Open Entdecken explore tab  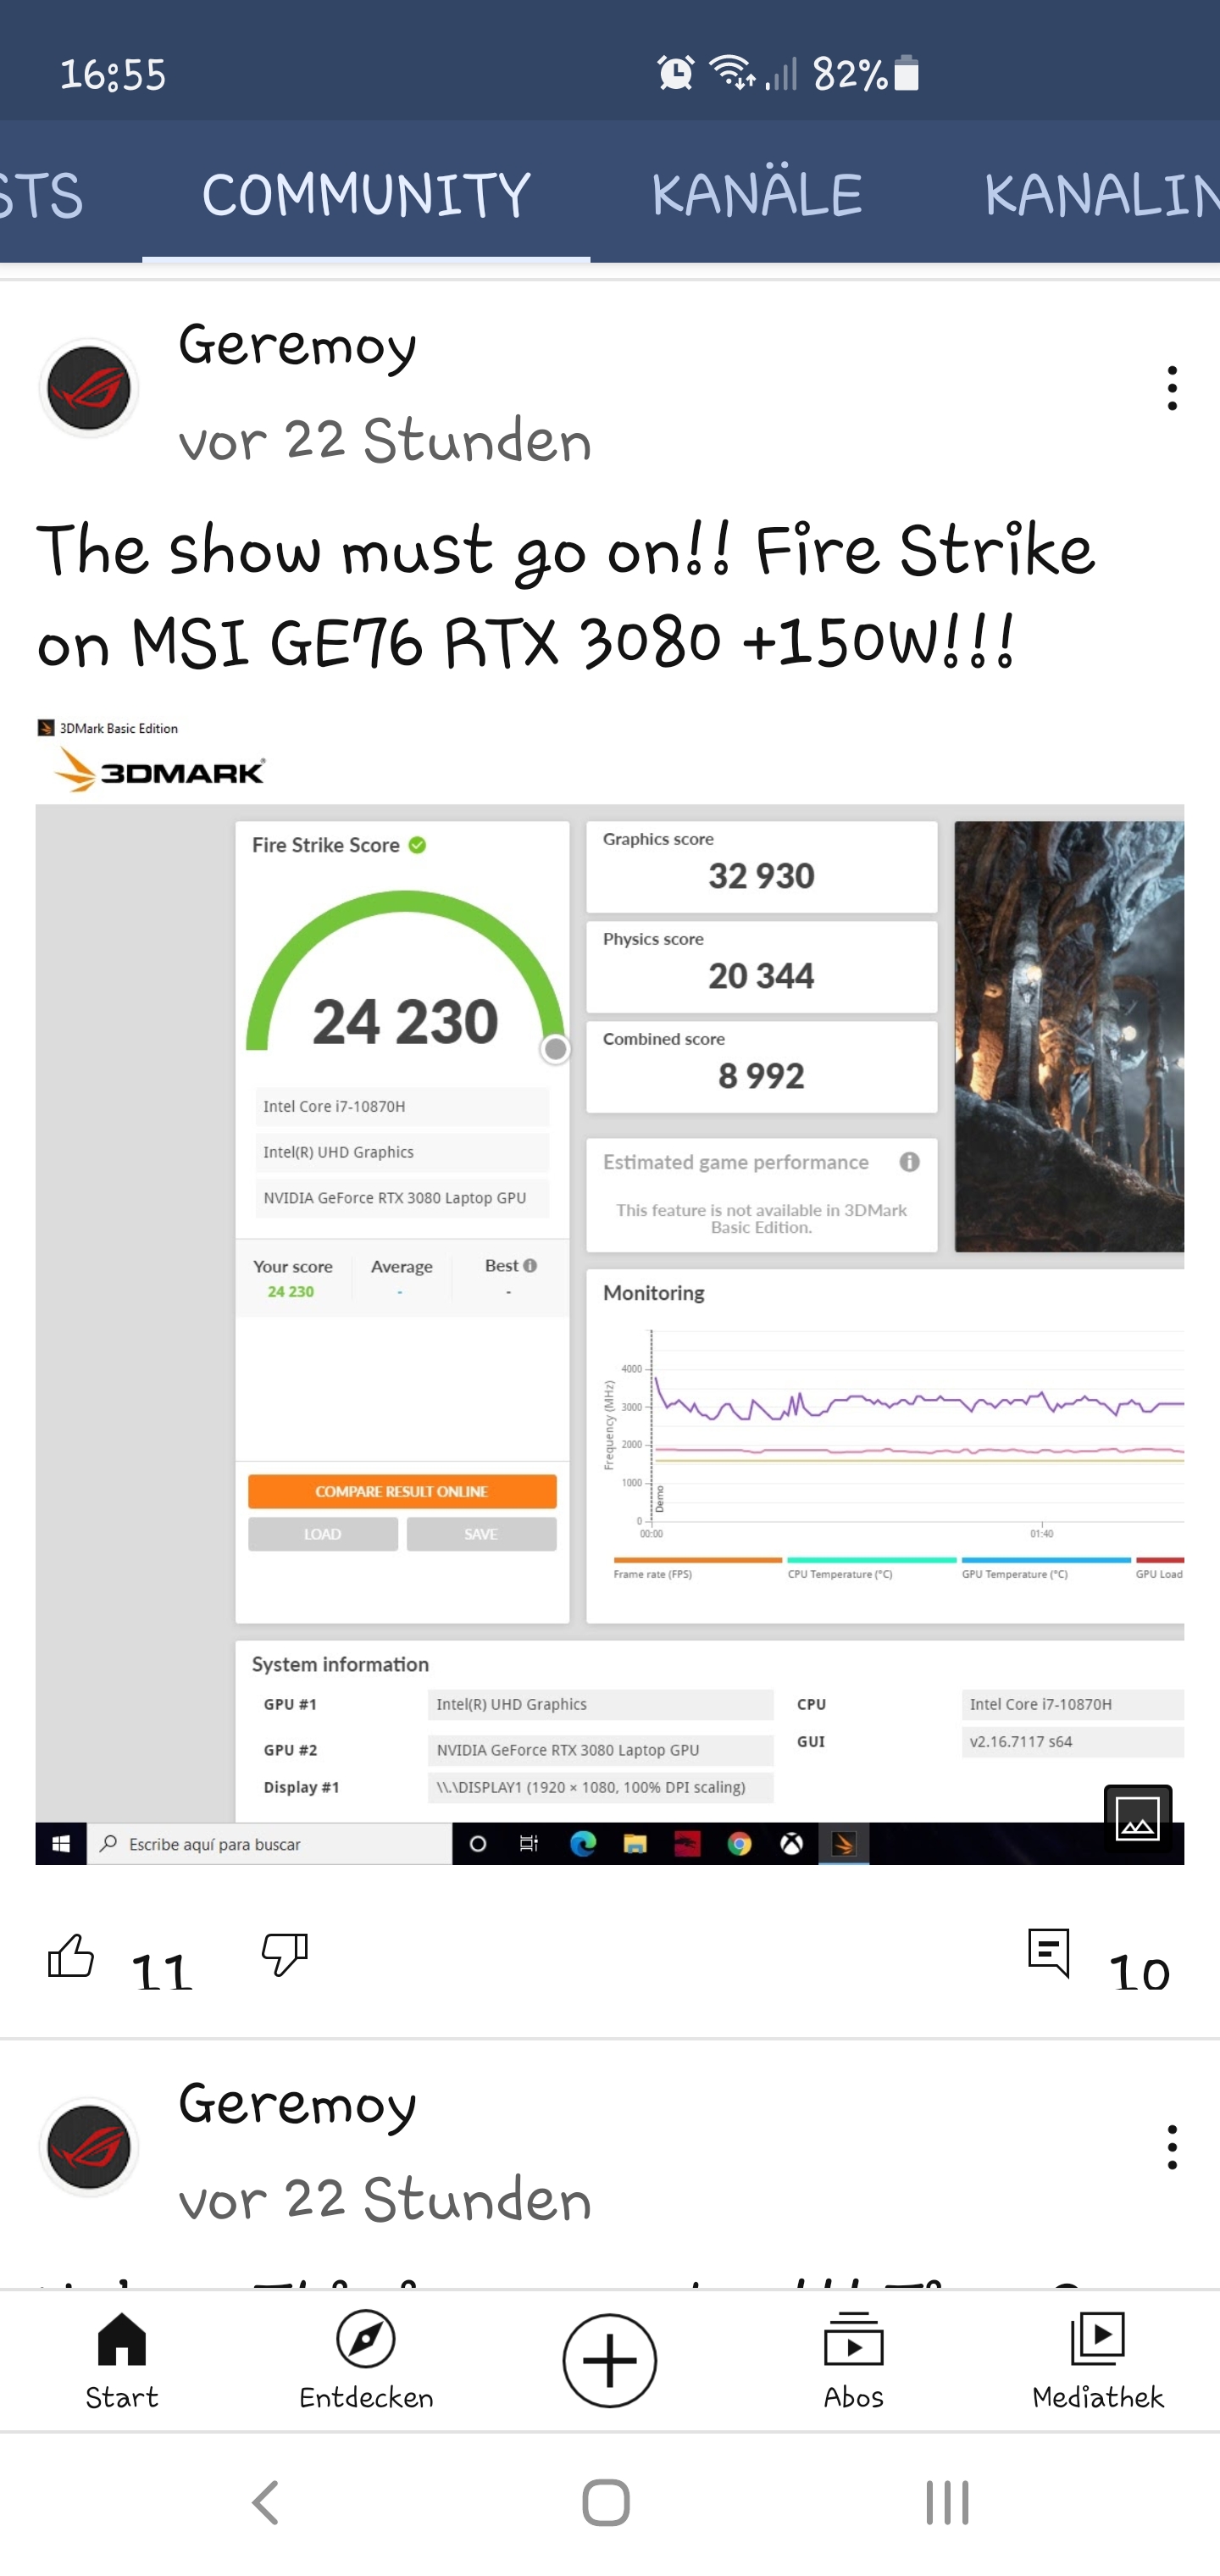(x=366, y=2360)
